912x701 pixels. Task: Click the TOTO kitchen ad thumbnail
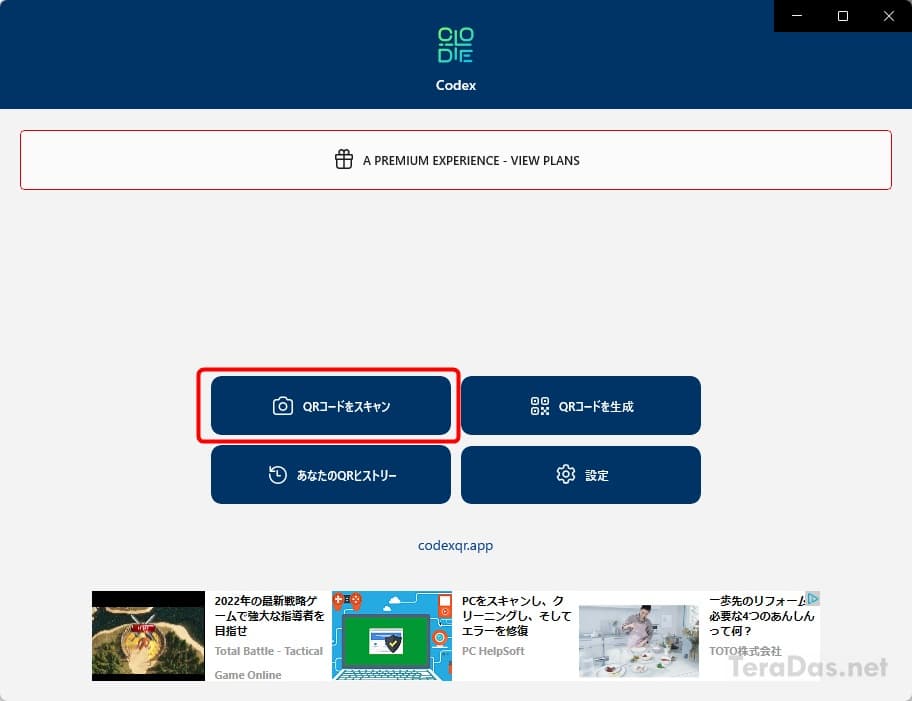pos(639,636)
